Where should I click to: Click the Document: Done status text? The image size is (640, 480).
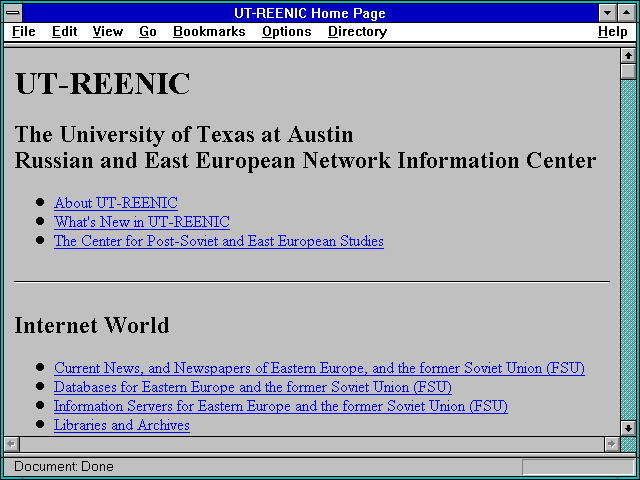[x=64, y=466]
